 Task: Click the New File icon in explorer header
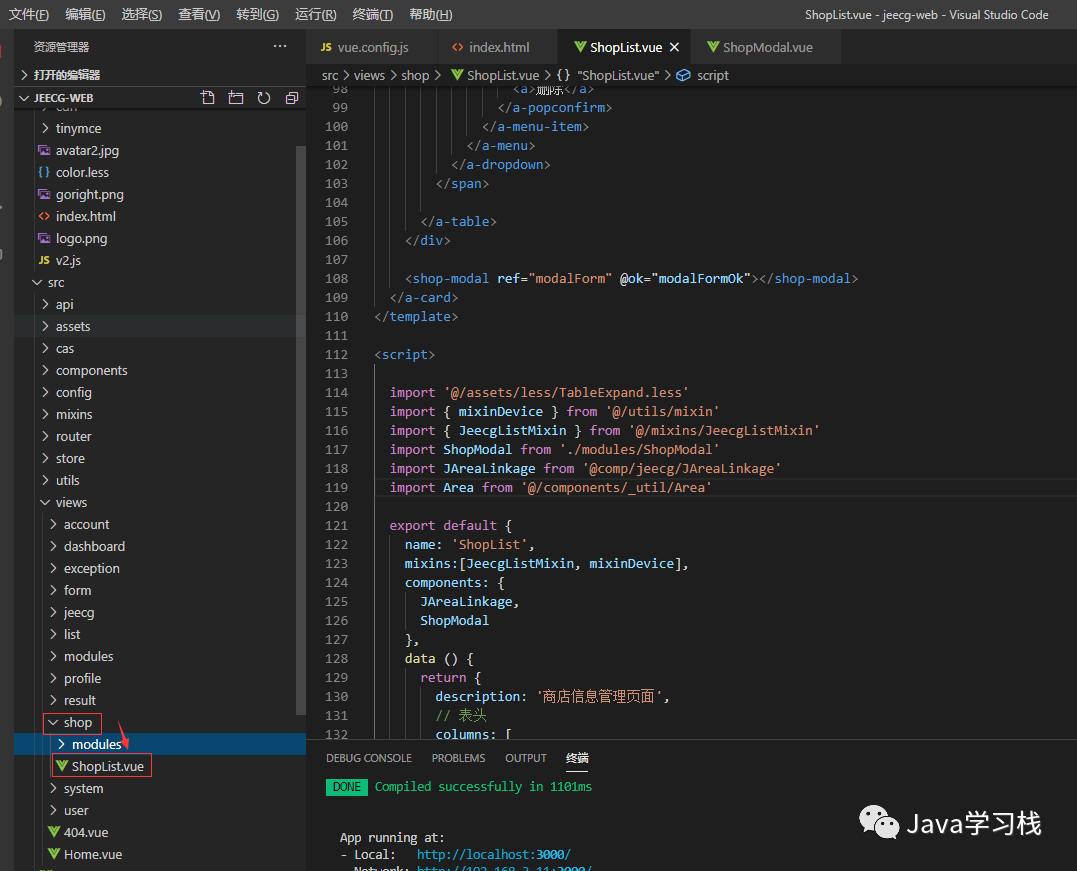coord(208,98)
